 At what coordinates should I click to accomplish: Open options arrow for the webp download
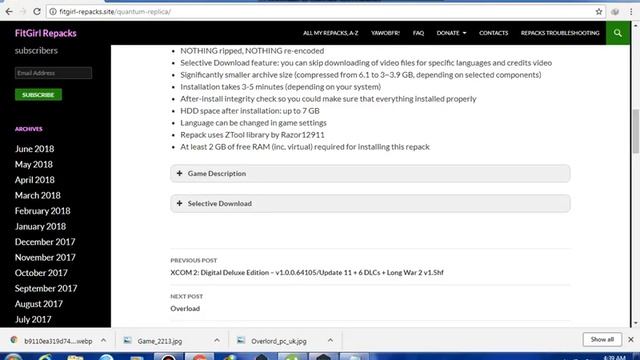tap(104, 340)
